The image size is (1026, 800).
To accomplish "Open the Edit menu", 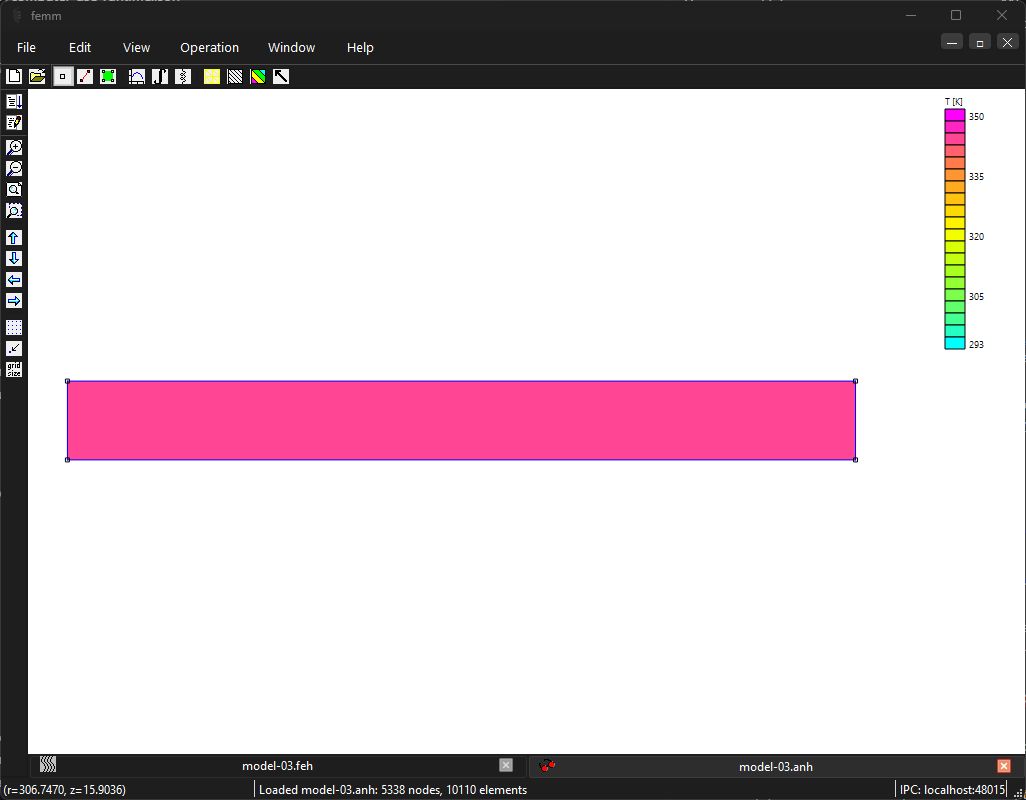I will 80,48.
